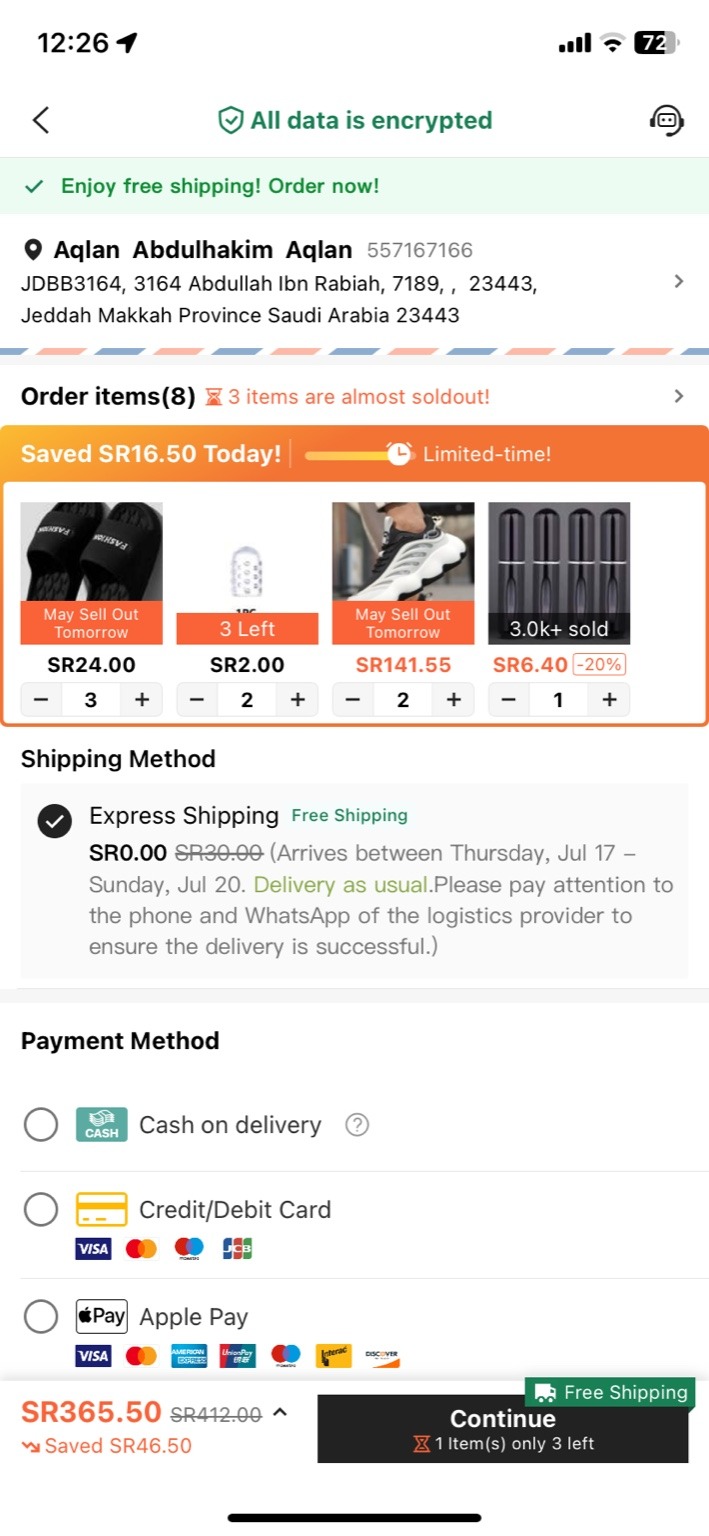The width and height of the screenshot is (709, 1536).
Task: Increase black slippers quantity with plus
Action: pos(142,700)
